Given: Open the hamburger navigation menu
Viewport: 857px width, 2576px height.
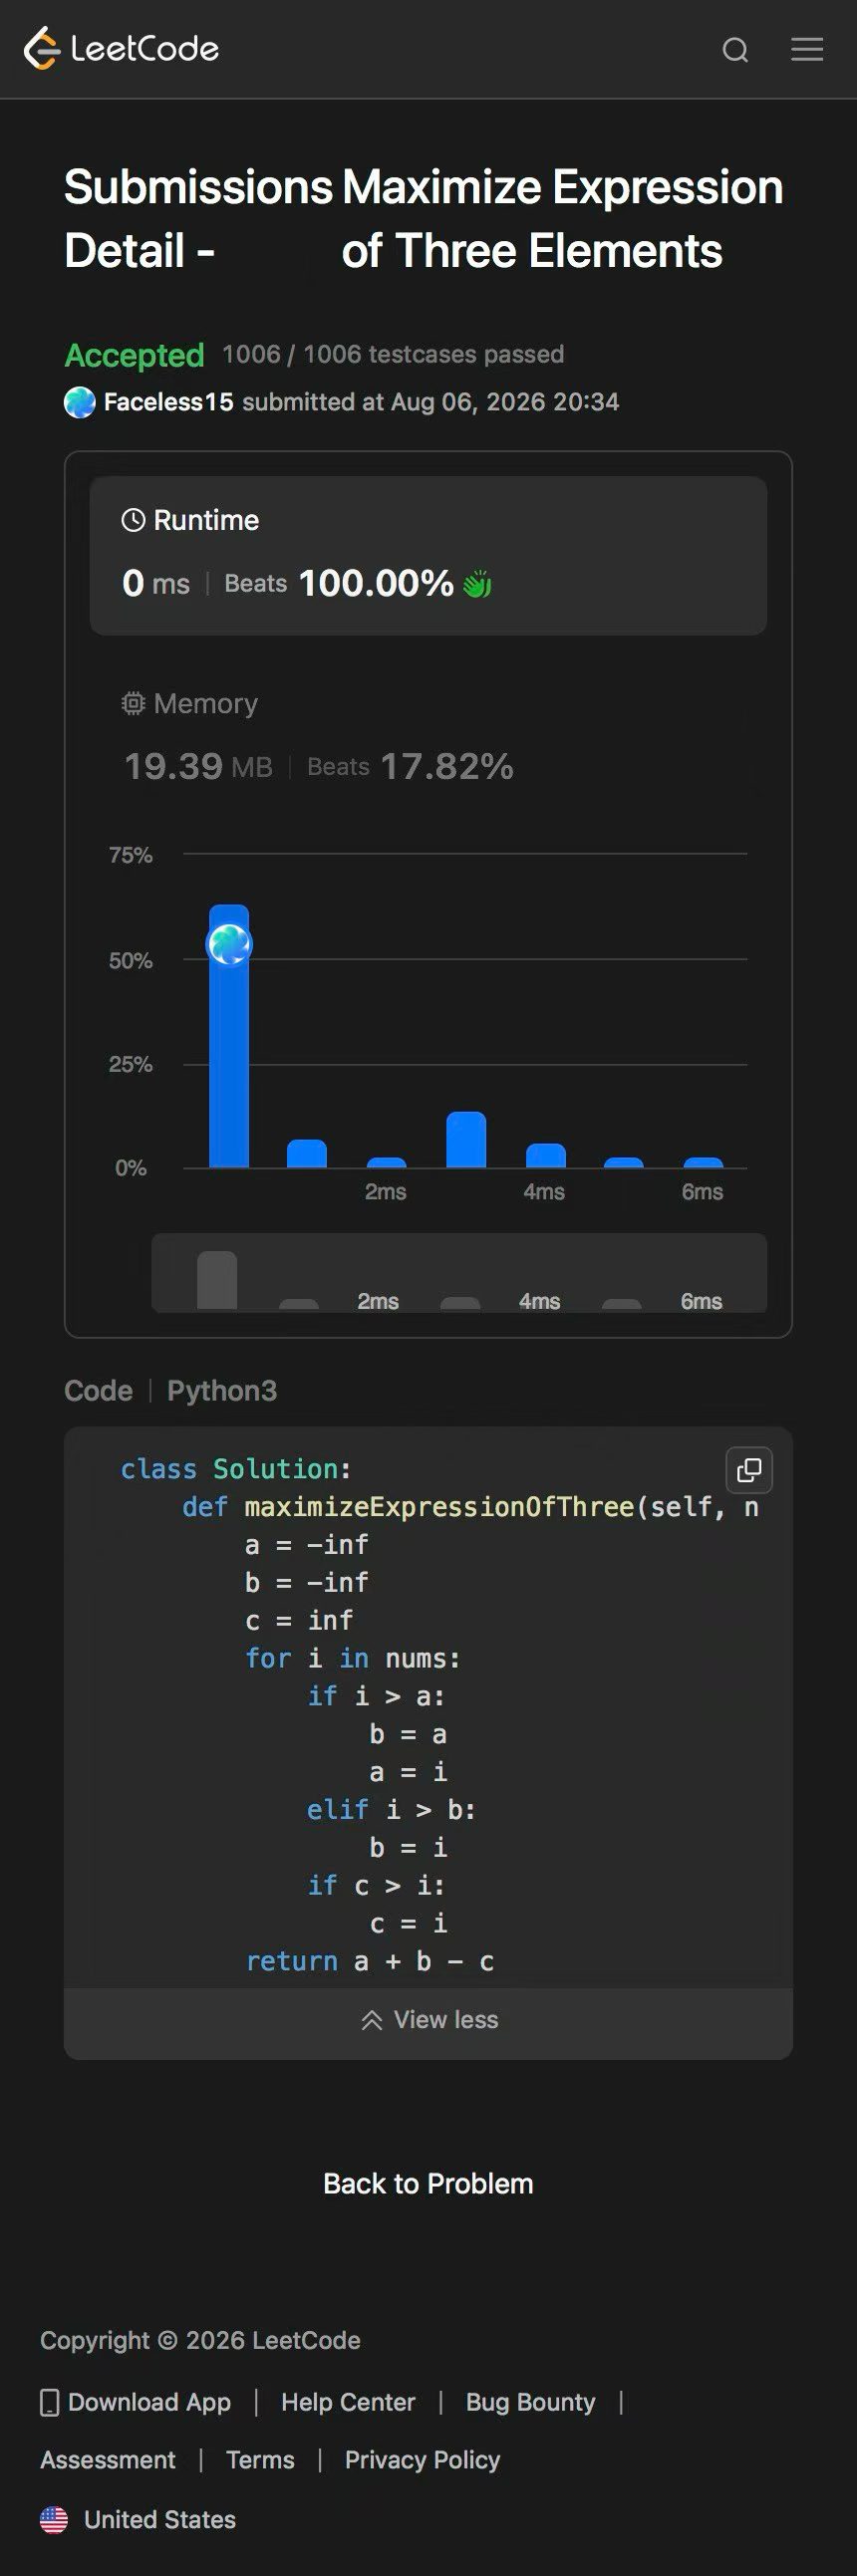Looking at the screenshot, I should coord(807,49).
